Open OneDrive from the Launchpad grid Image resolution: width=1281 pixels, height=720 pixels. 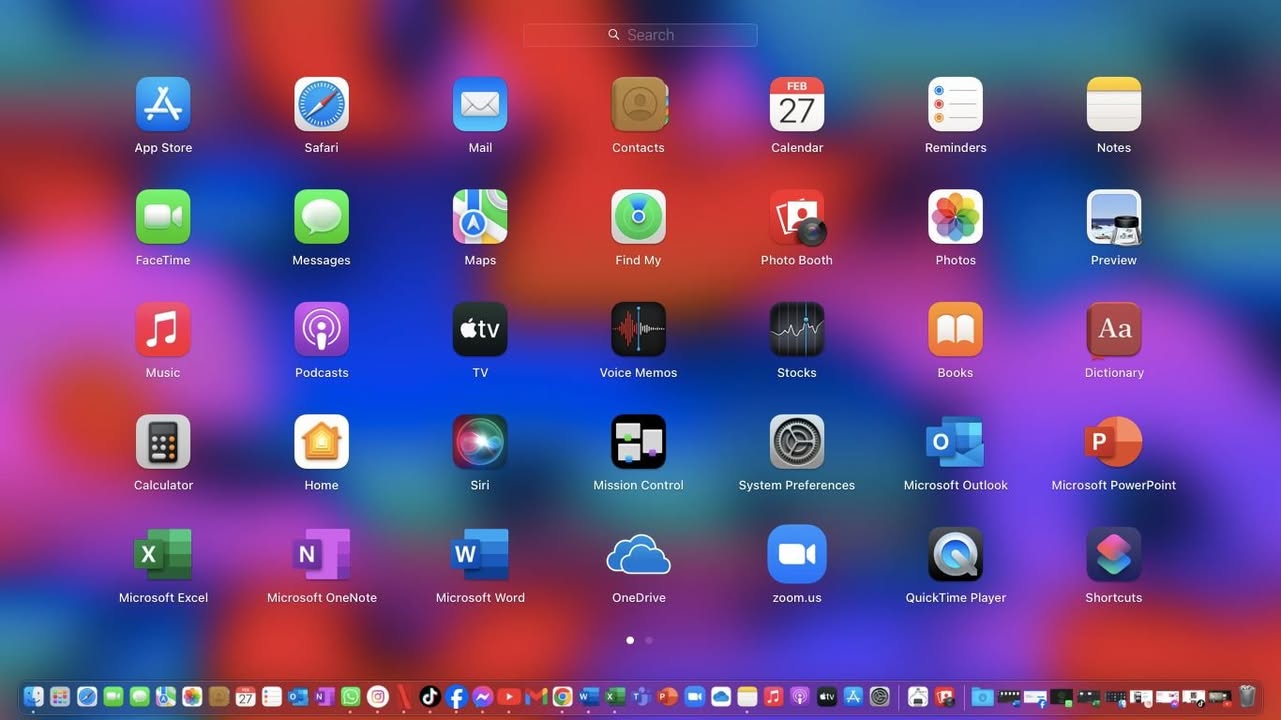click(639, 554)
